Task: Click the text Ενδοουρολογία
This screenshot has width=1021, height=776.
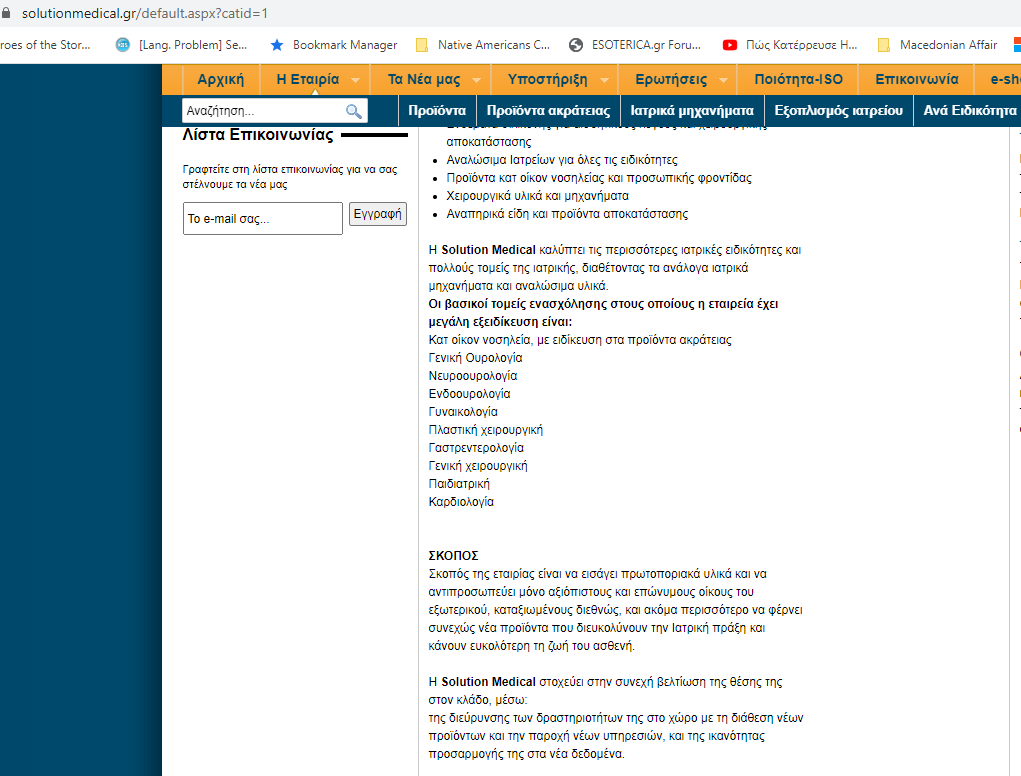Action: click(x=469, y=394)
